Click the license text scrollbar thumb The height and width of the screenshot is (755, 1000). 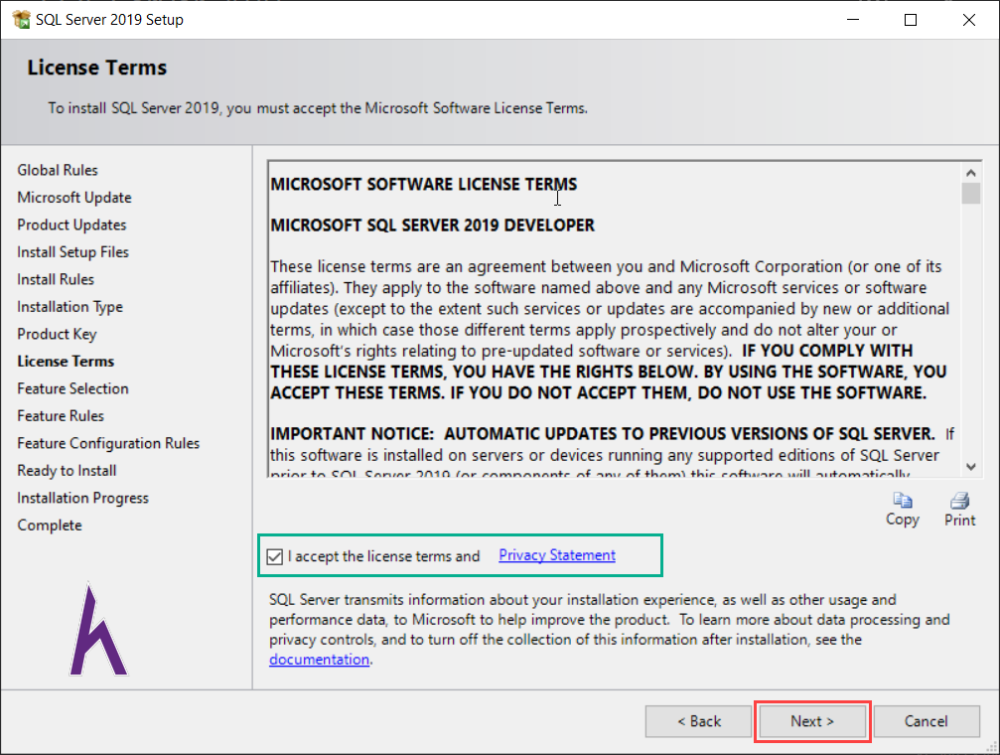[971, 193]
